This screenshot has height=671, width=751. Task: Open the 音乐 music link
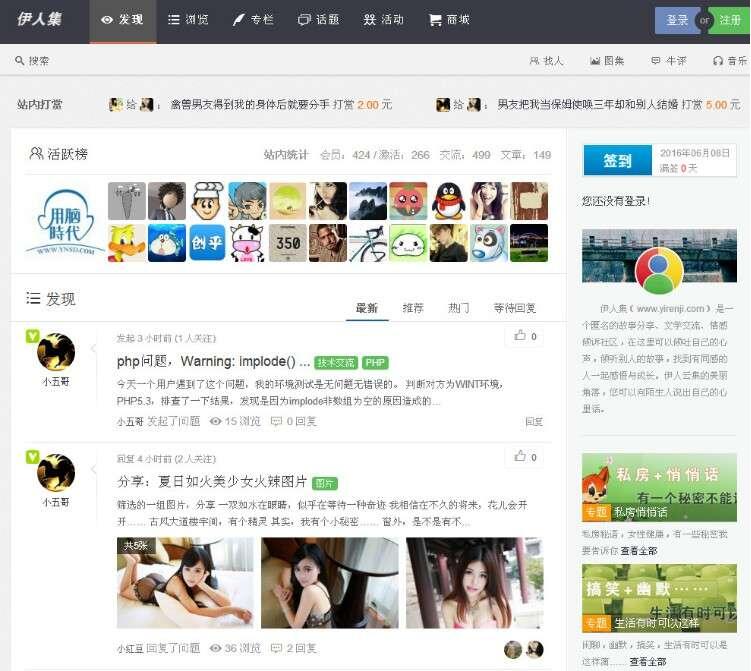[x=730, y=61]
